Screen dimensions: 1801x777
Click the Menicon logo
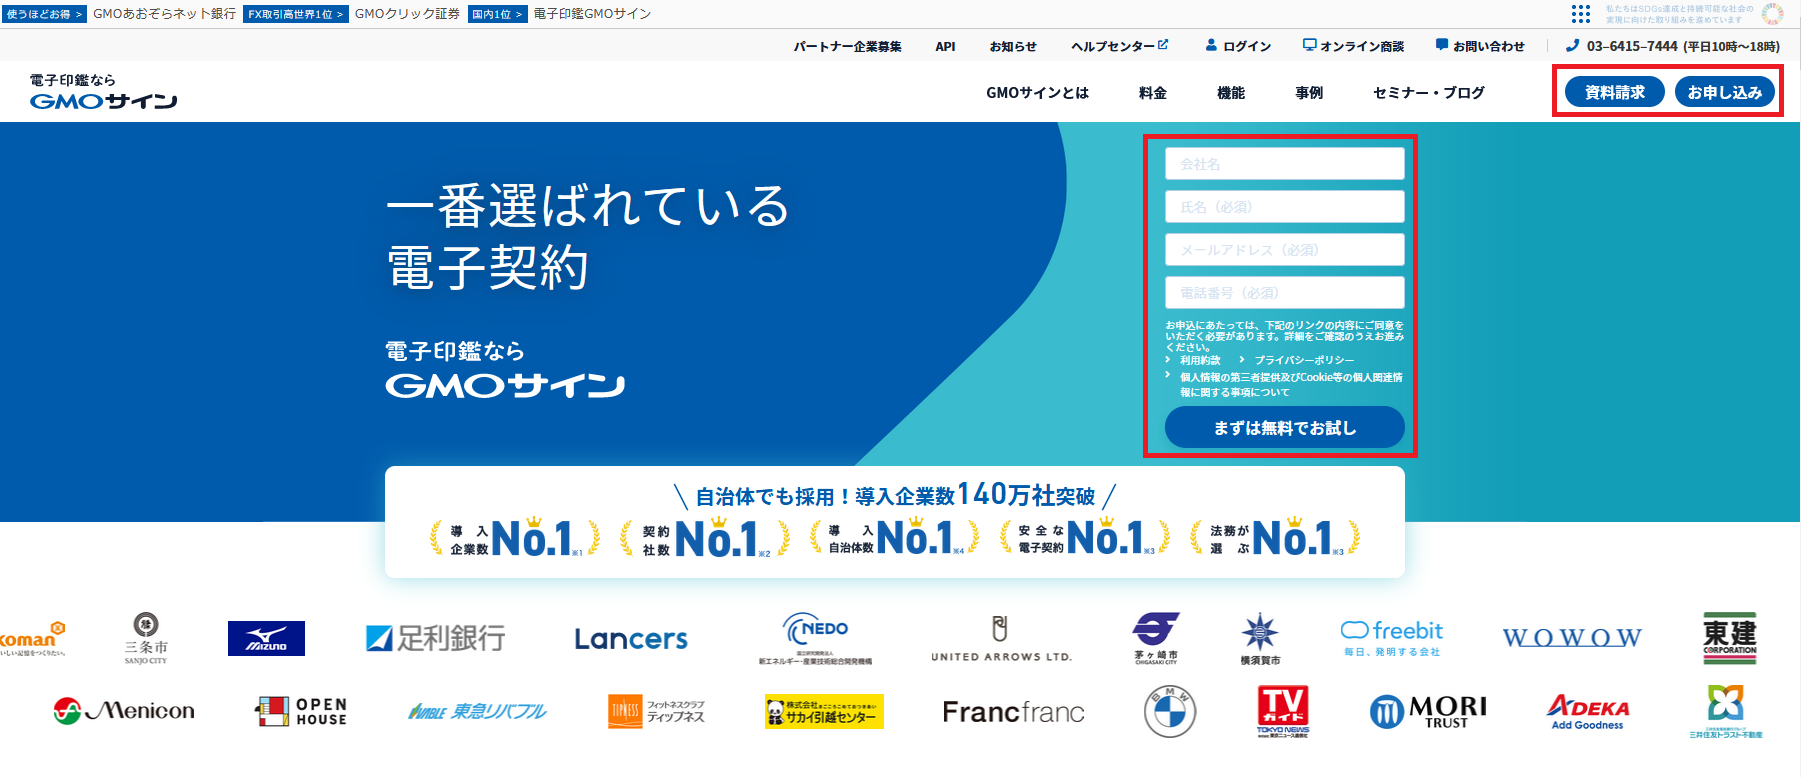(124, 711)
